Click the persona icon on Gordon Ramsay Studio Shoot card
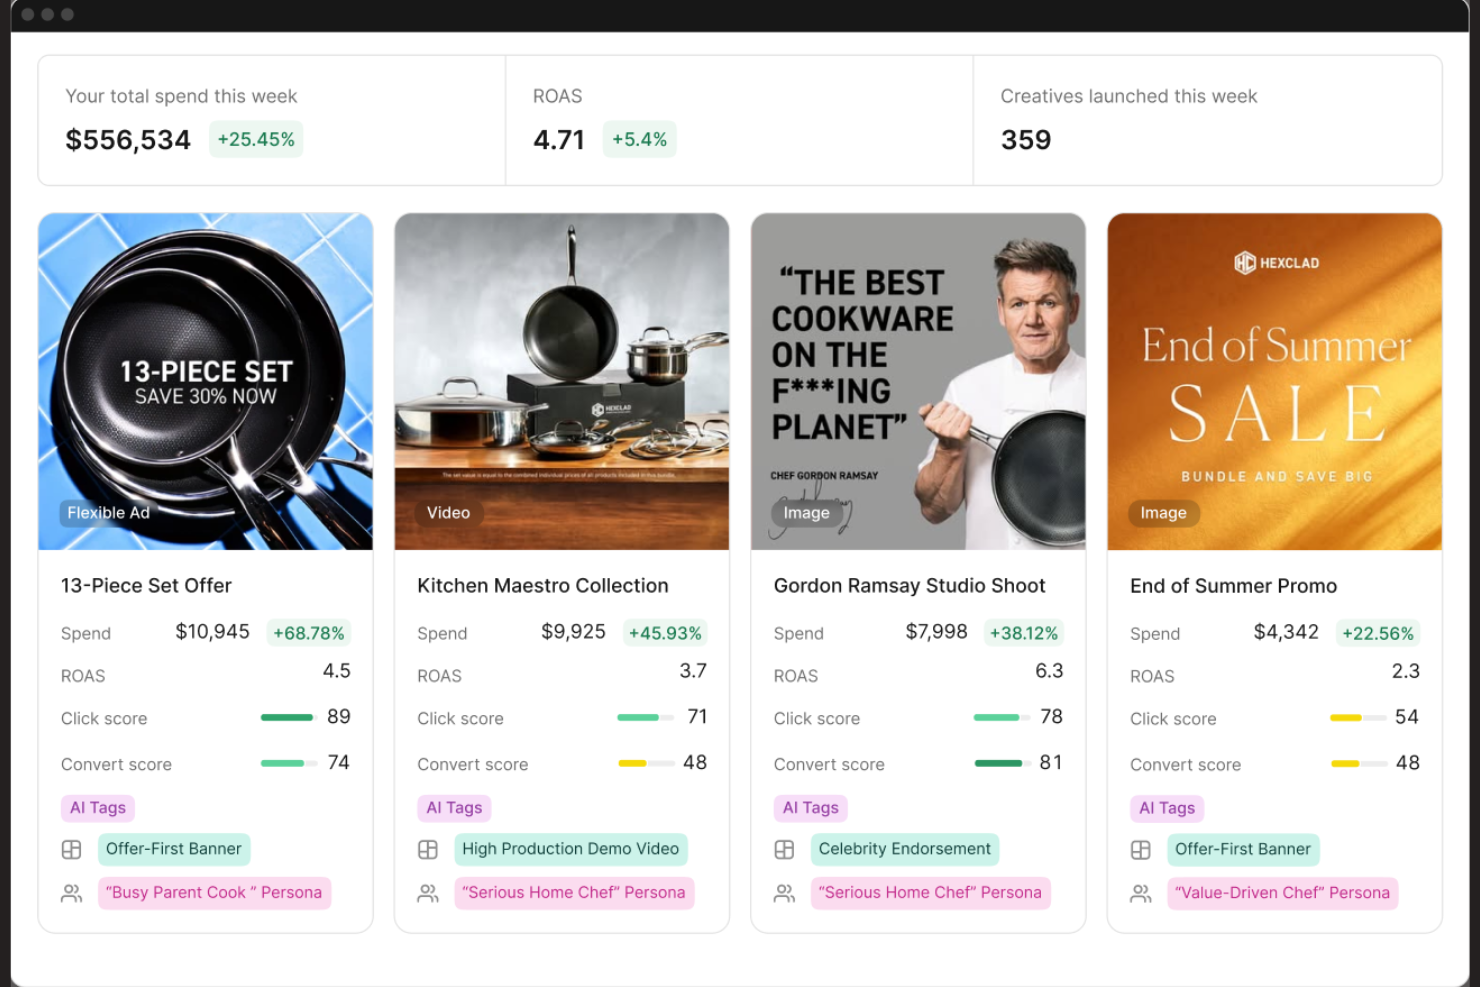The width and height of the screenshot is (1480, 987). 784,893
